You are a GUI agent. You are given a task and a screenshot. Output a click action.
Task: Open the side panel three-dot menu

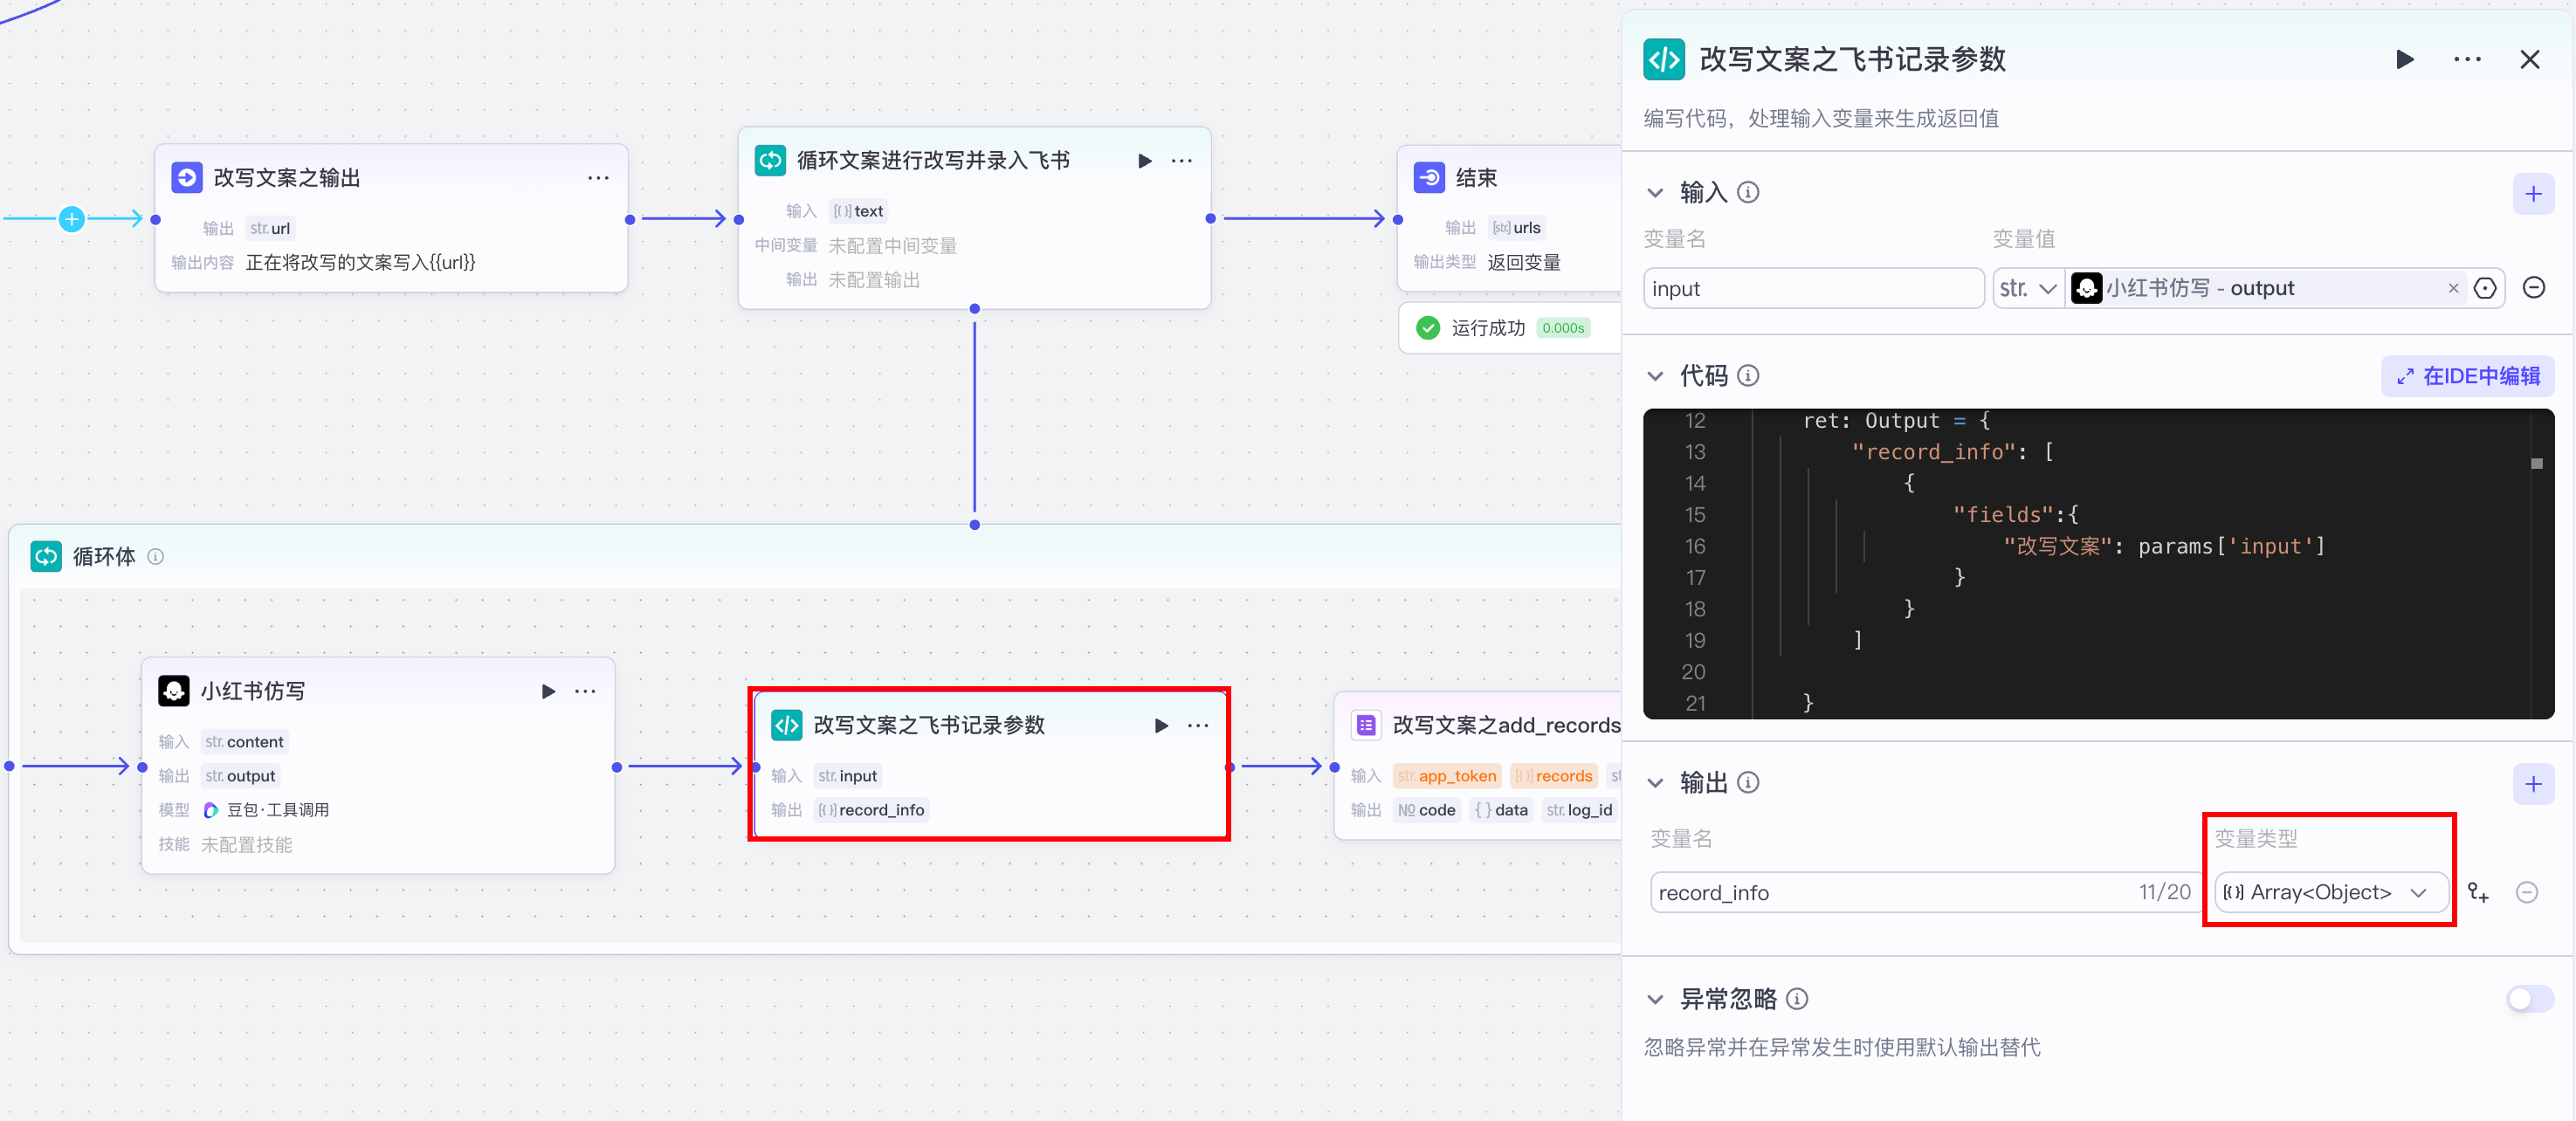click(x=2467, y=60)
